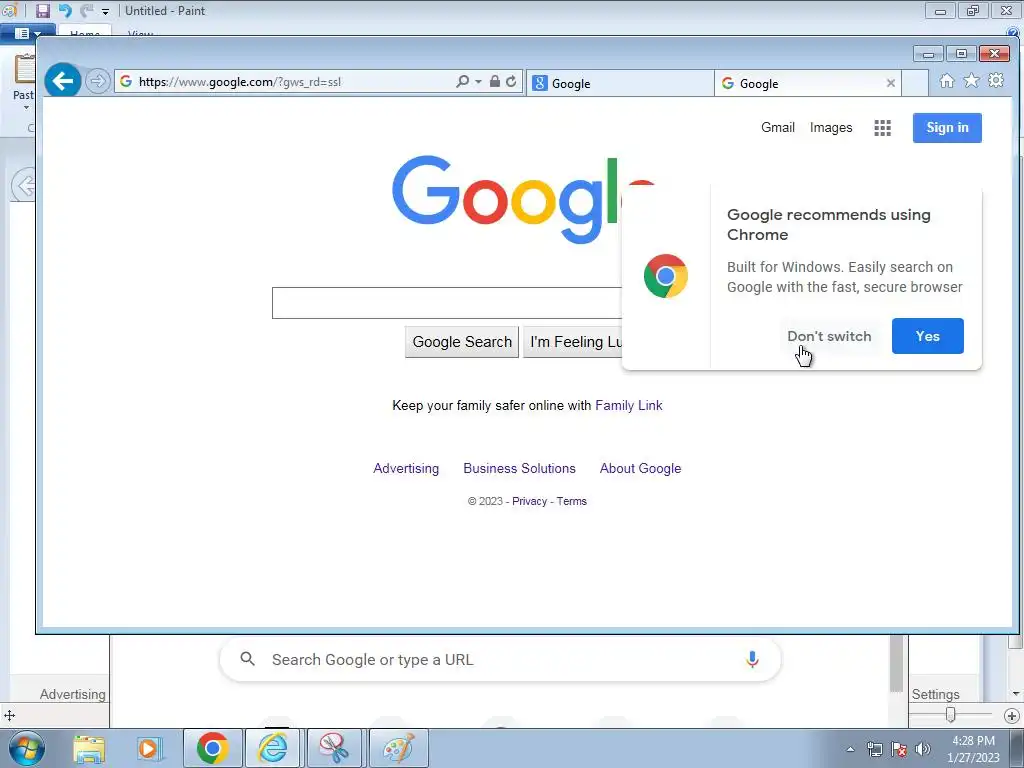Open the Family Link hyperlink
Image resolution: width=1024 pixels, height=768 pixels.
point(628,406)
